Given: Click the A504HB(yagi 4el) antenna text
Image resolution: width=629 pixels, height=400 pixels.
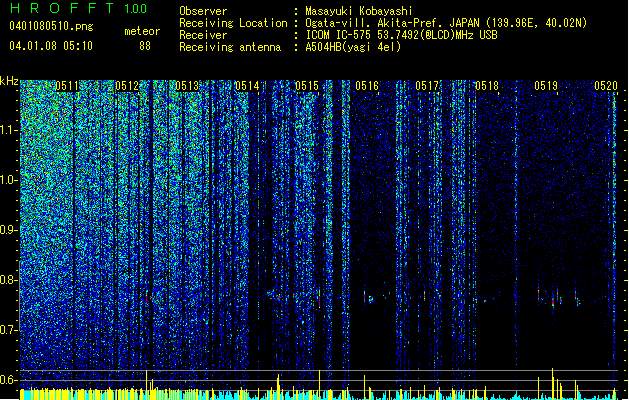Looking at the screenshot, I should pos(353,47).
